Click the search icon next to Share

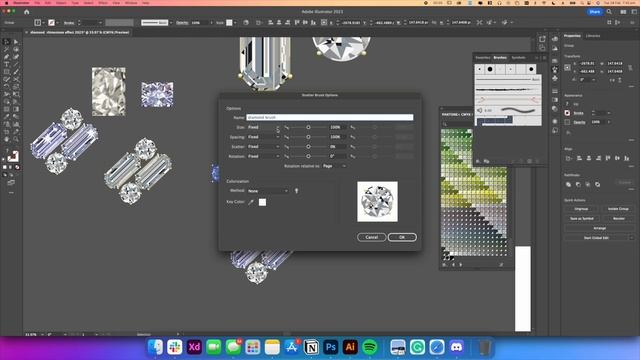[609, 12]
